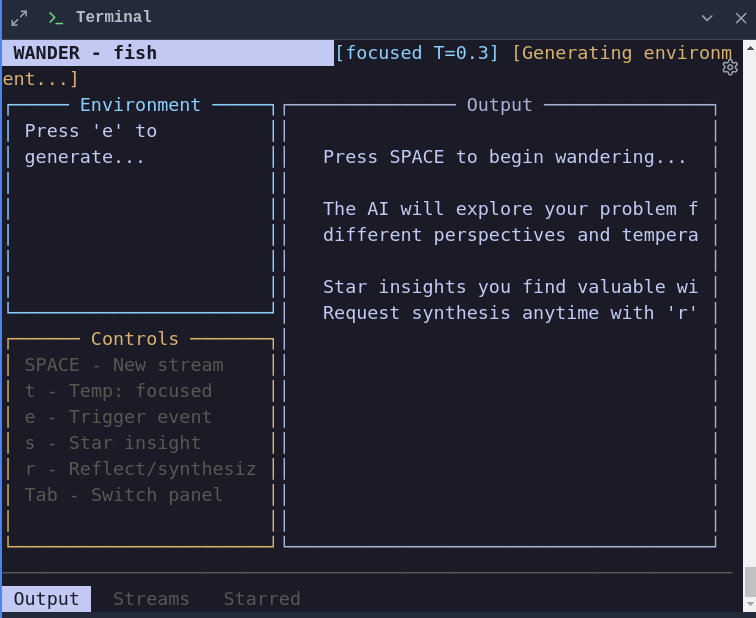Click the vertical scrollbar thumb

point(750,582)
